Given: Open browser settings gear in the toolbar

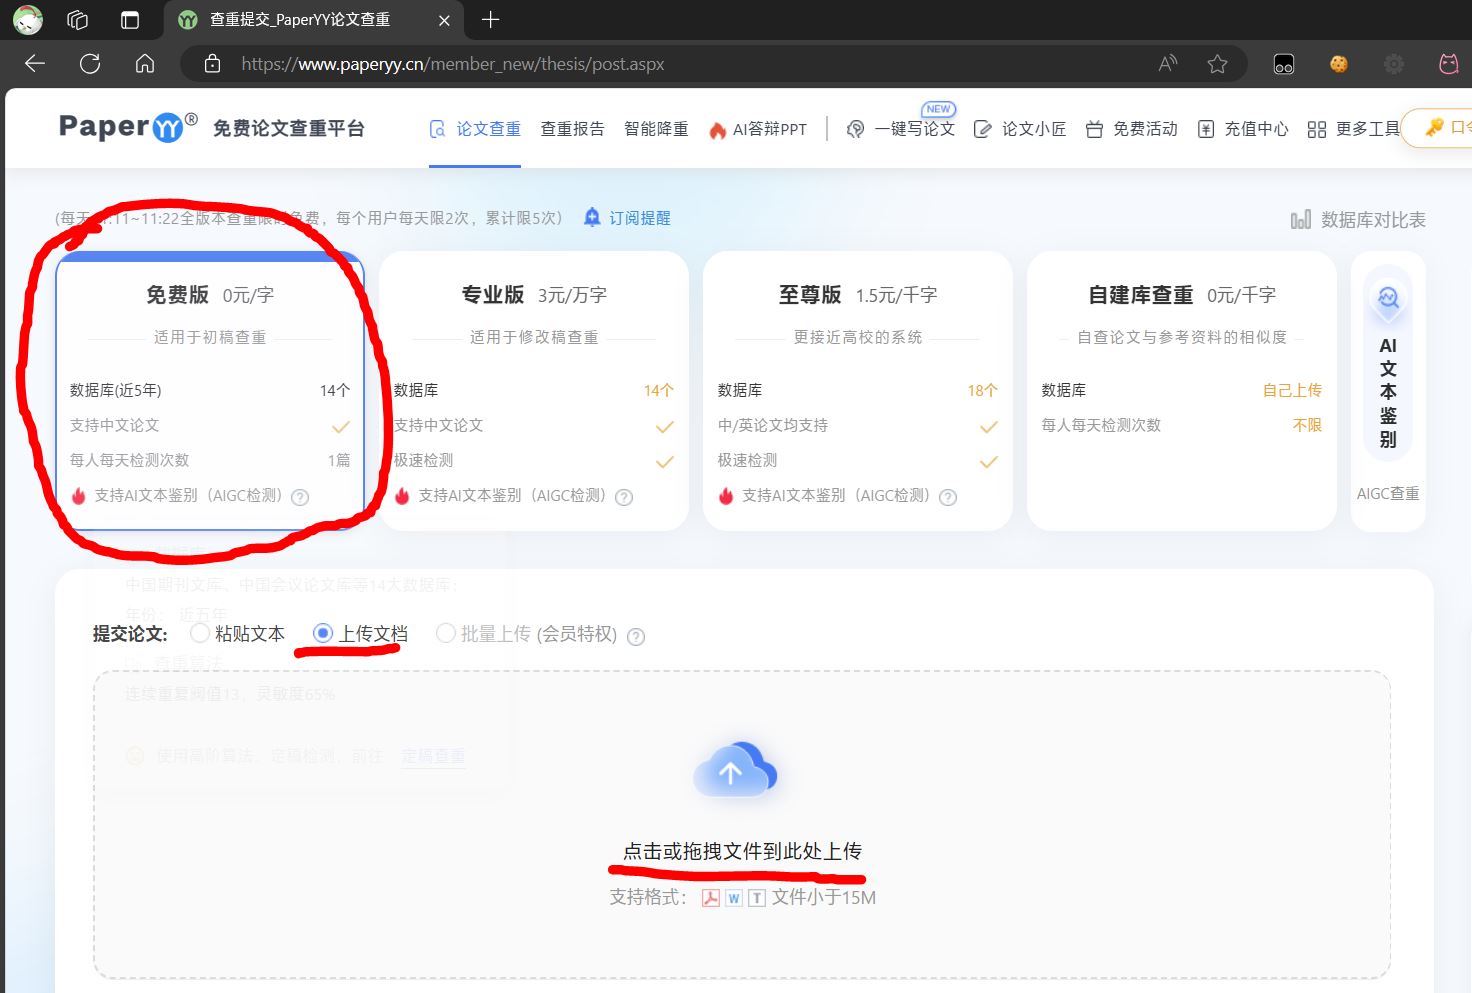Looking at the screenshot, I should click(1393, 63).
